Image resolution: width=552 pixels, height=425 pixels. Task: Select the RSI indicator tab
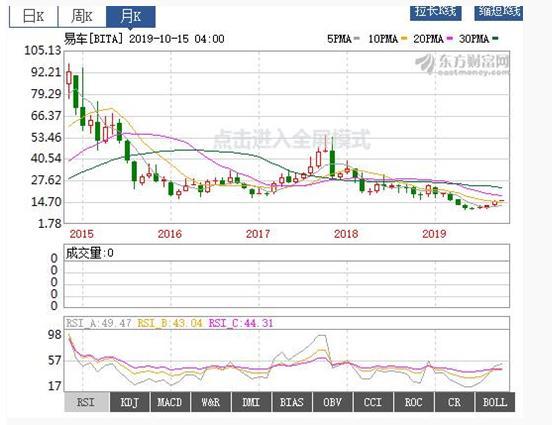pos(86,402)
